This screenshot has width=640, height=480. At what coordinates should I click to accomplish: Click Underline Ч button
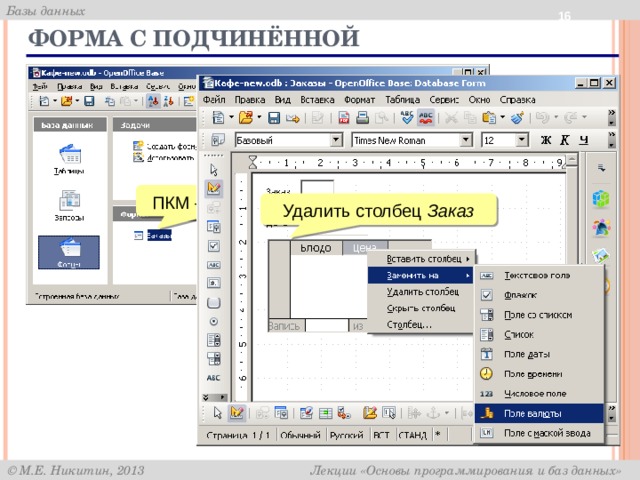click(x=584, y=140)
